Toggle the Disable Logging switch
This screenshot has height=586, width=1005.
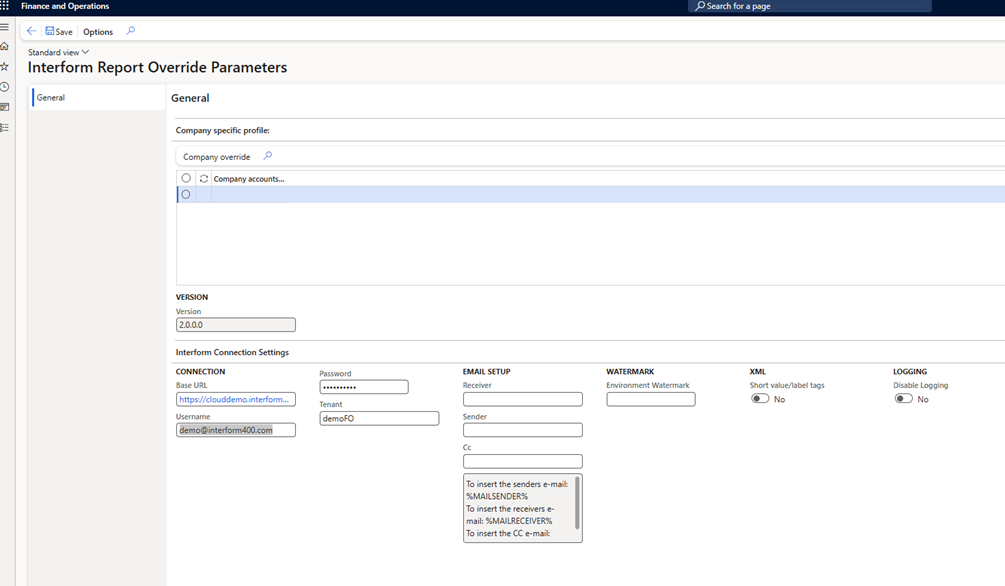(903, 399)
